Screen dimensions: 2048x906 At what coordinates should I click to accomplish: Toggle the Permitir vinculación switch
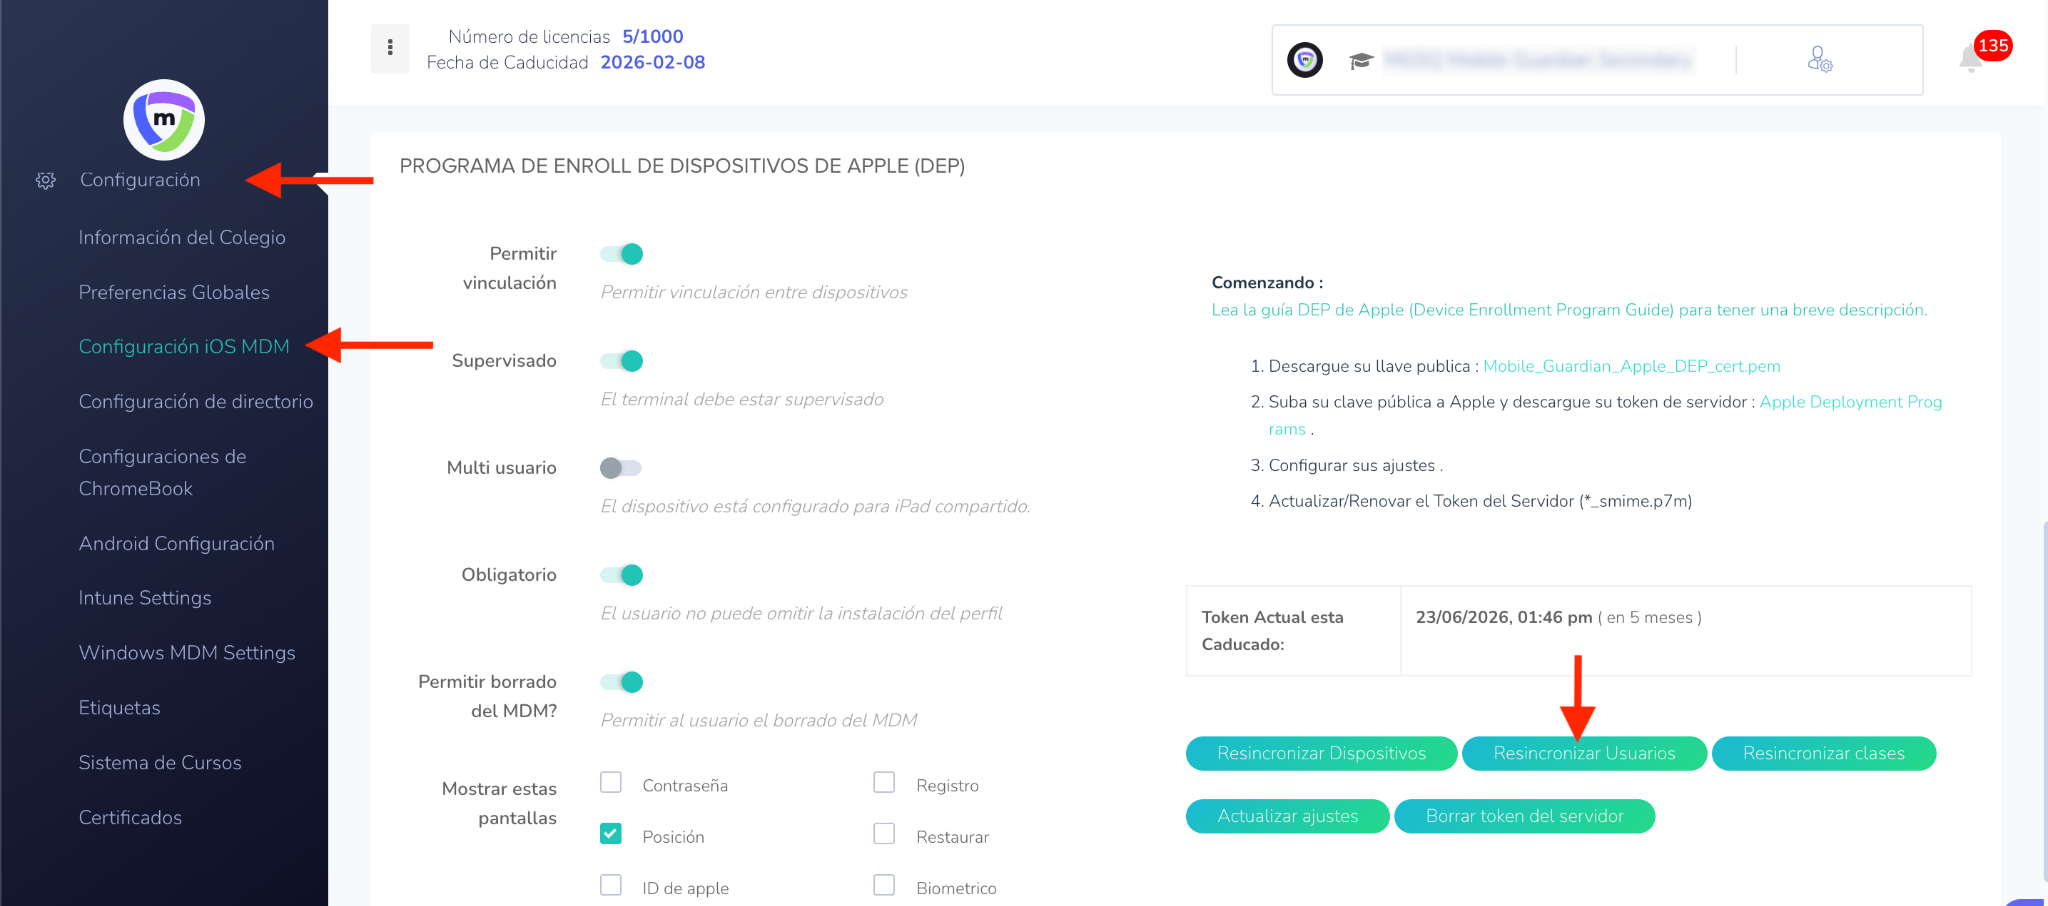621,254
